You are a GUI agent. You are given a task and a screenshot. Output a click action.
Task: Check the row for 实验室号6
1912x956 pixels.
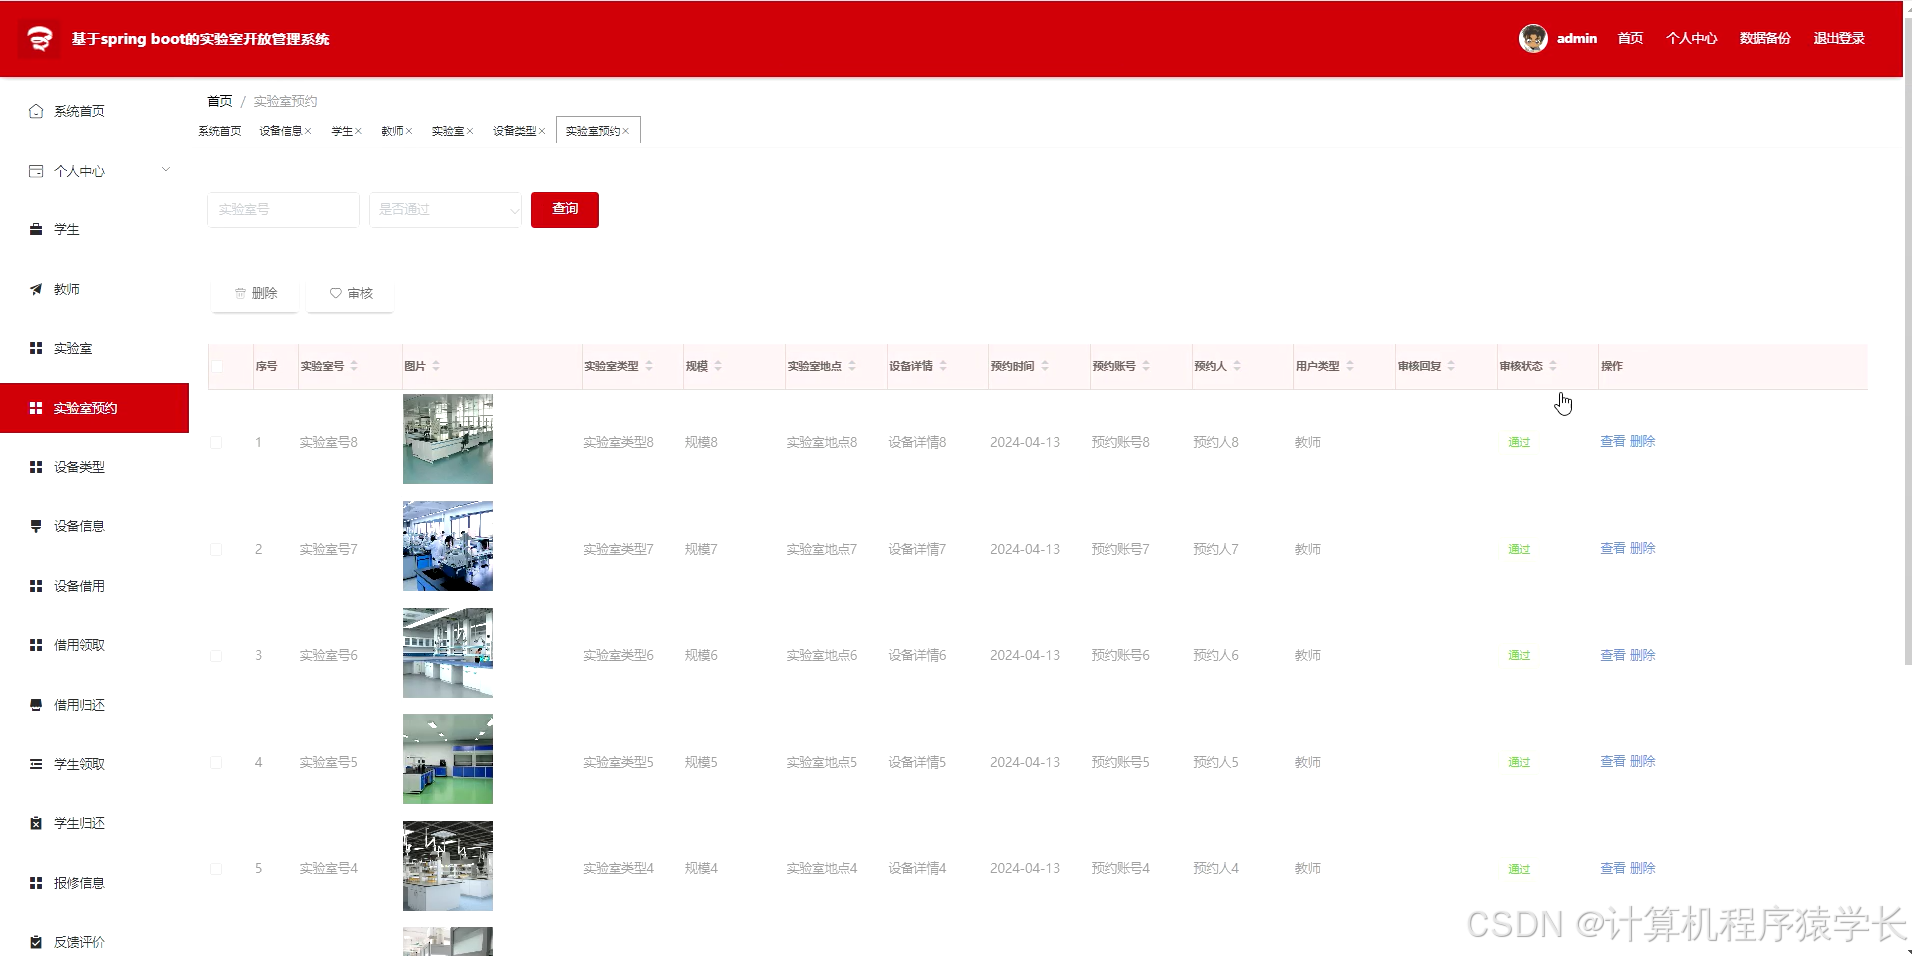[x=216, y=655]
